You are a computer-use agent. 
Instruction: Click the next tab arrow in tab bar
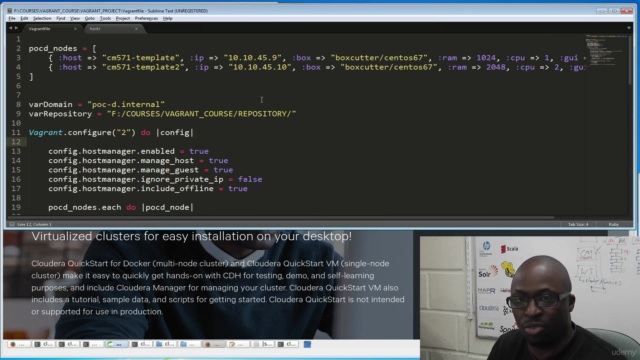coord(16,28)
